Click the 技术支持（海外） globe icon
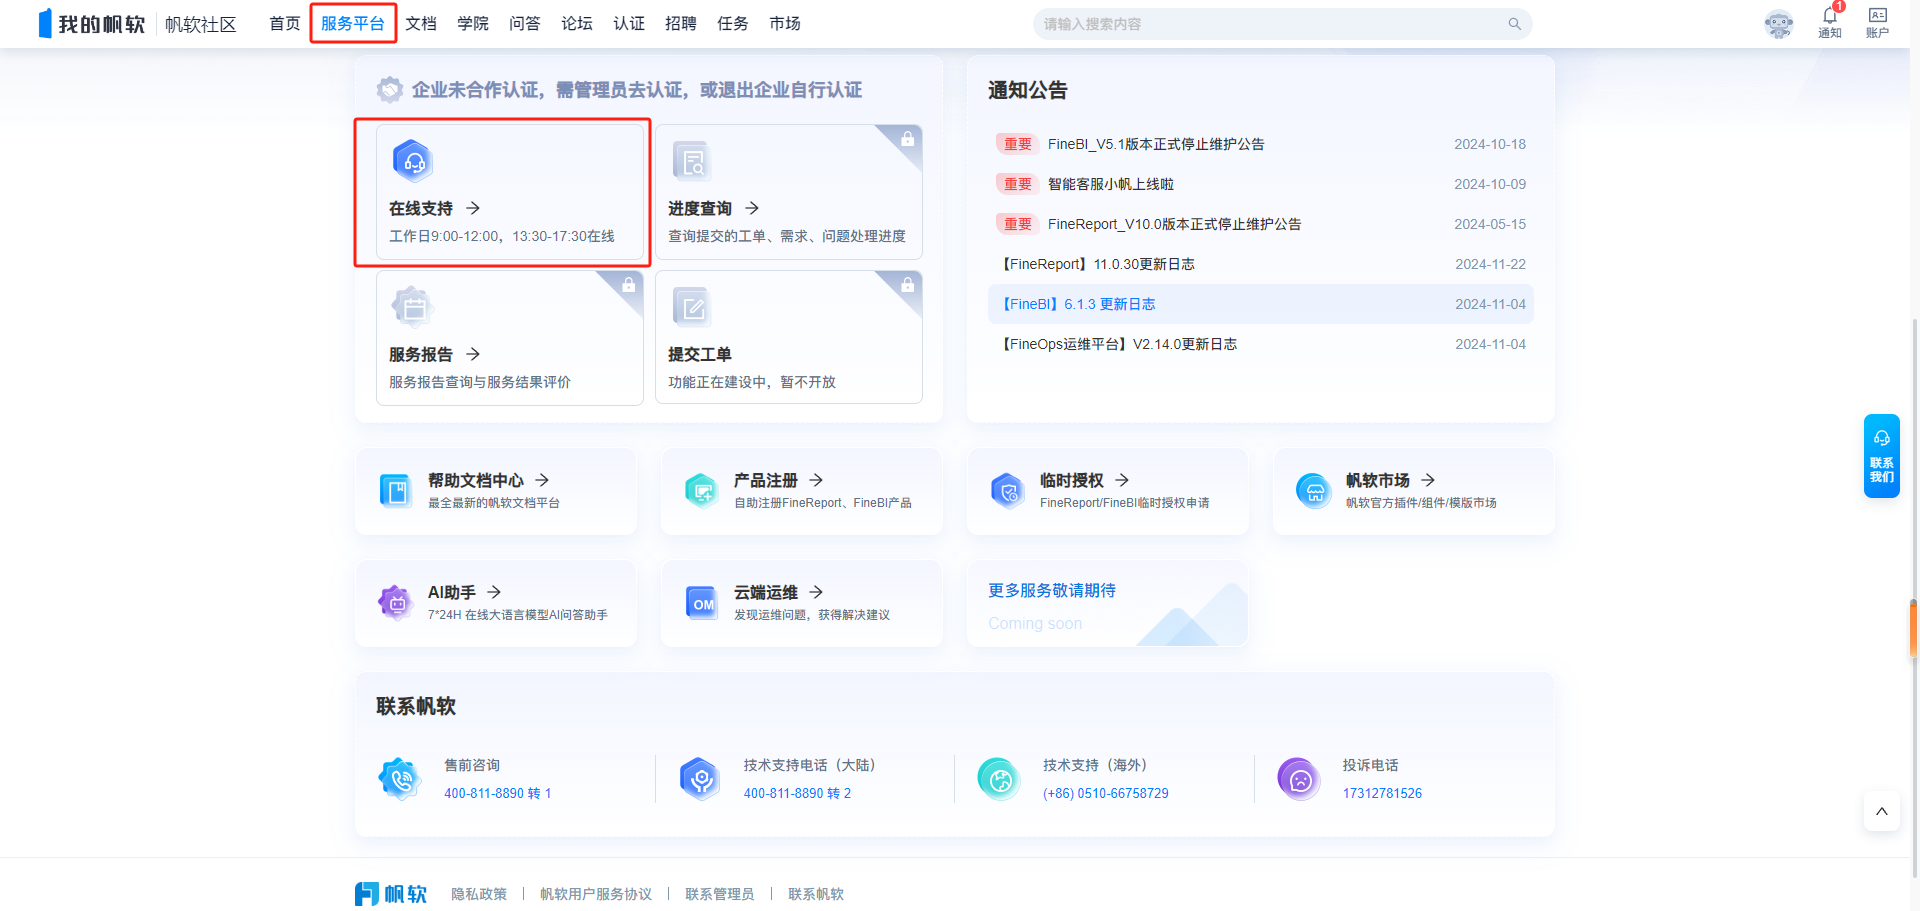Screen dimensions: 1920x911 click(x=999, y=778)
